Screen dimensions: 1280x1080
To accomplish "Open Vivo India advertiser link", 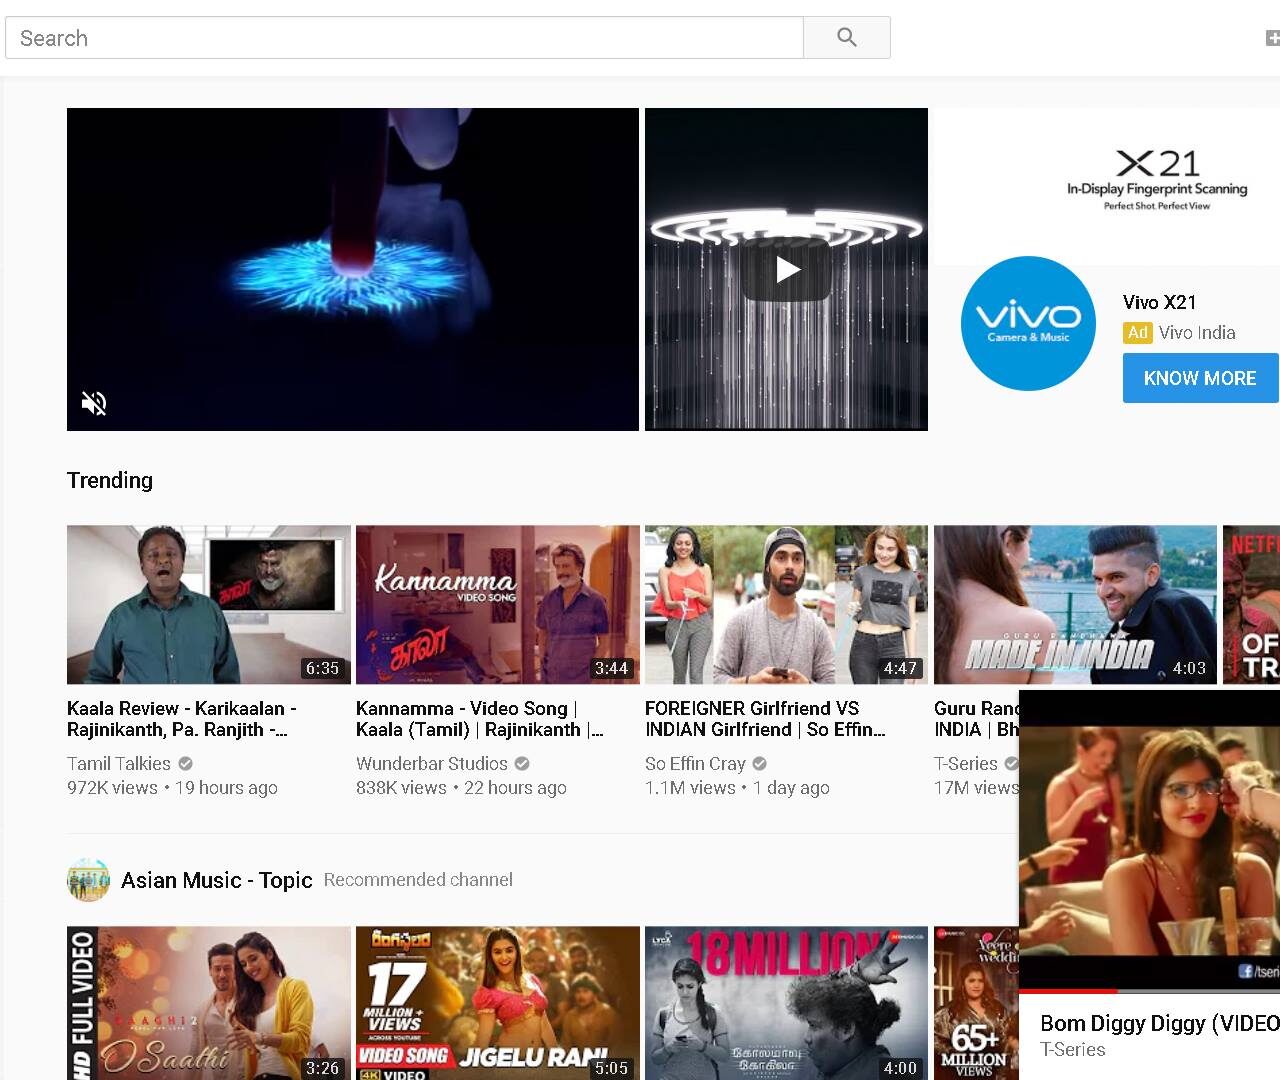I will pyautogui.click(x=1197, y=333).
